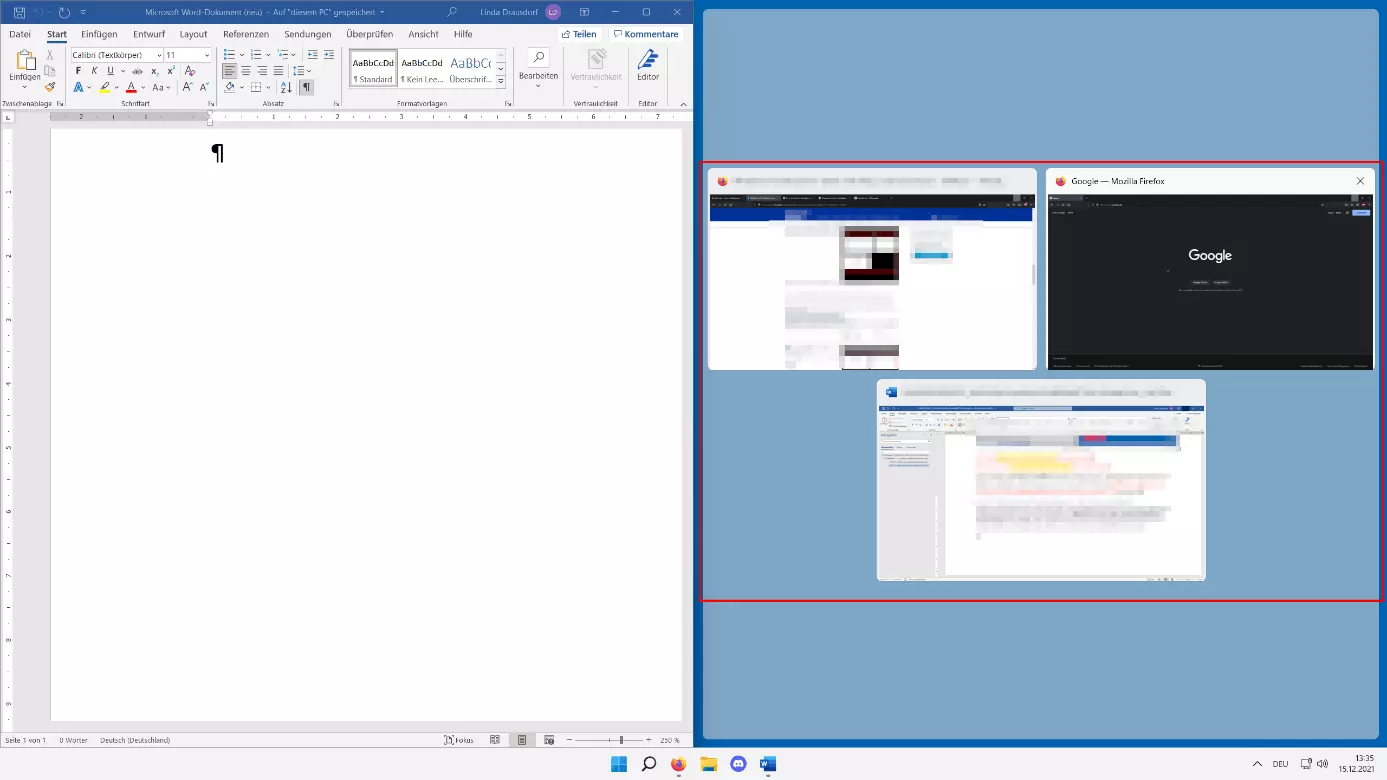The height and width of the screenshot is (780, 1387).
Task: Switch to the Entwurf tab
Action: [149, 34]
